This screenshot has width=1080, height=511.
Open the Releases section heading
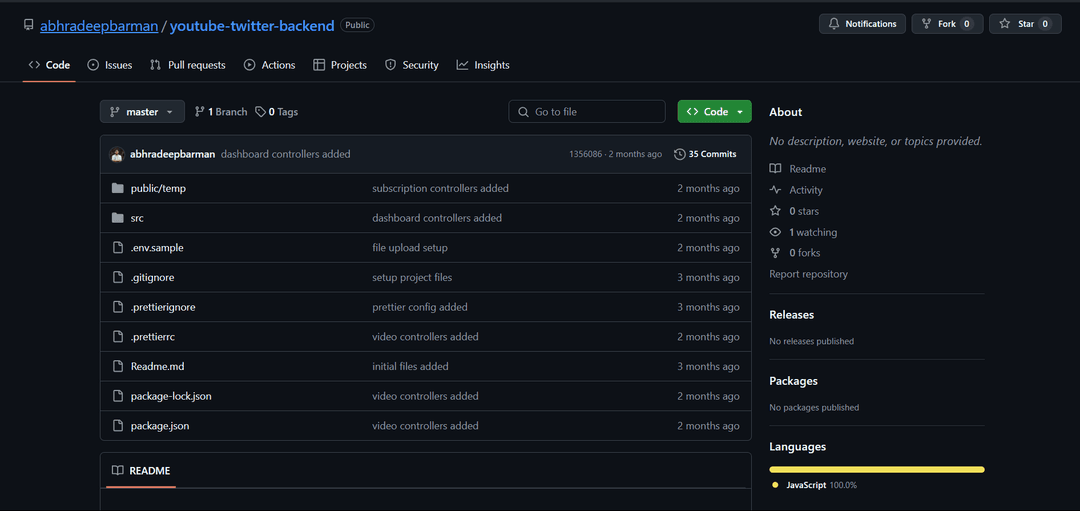click(x=791, y=315)
